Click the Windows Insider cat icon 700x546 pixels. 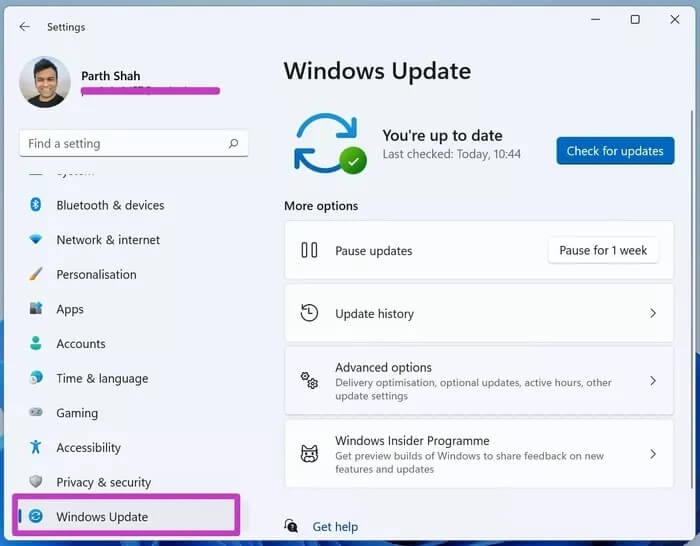309,454
